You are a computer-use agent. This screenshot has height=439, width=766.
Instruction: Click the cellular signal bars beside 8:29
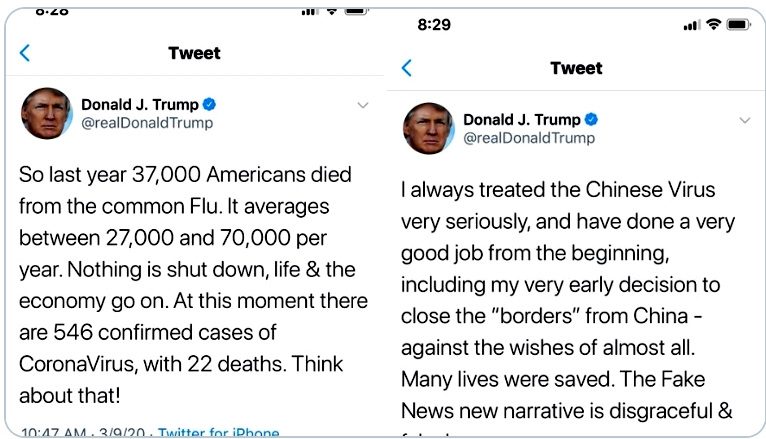tap(692, 25)
